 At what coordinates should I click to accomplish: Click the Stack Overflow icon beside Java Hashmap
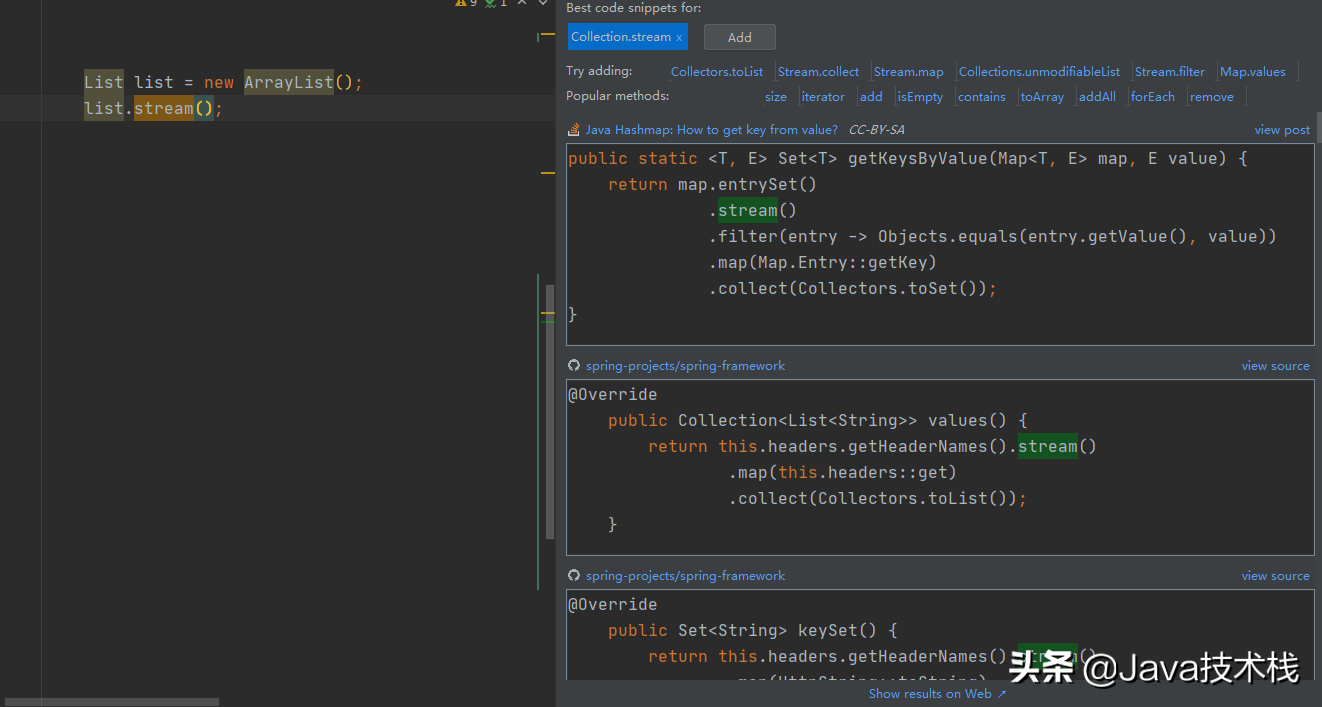tap(574, 130)
